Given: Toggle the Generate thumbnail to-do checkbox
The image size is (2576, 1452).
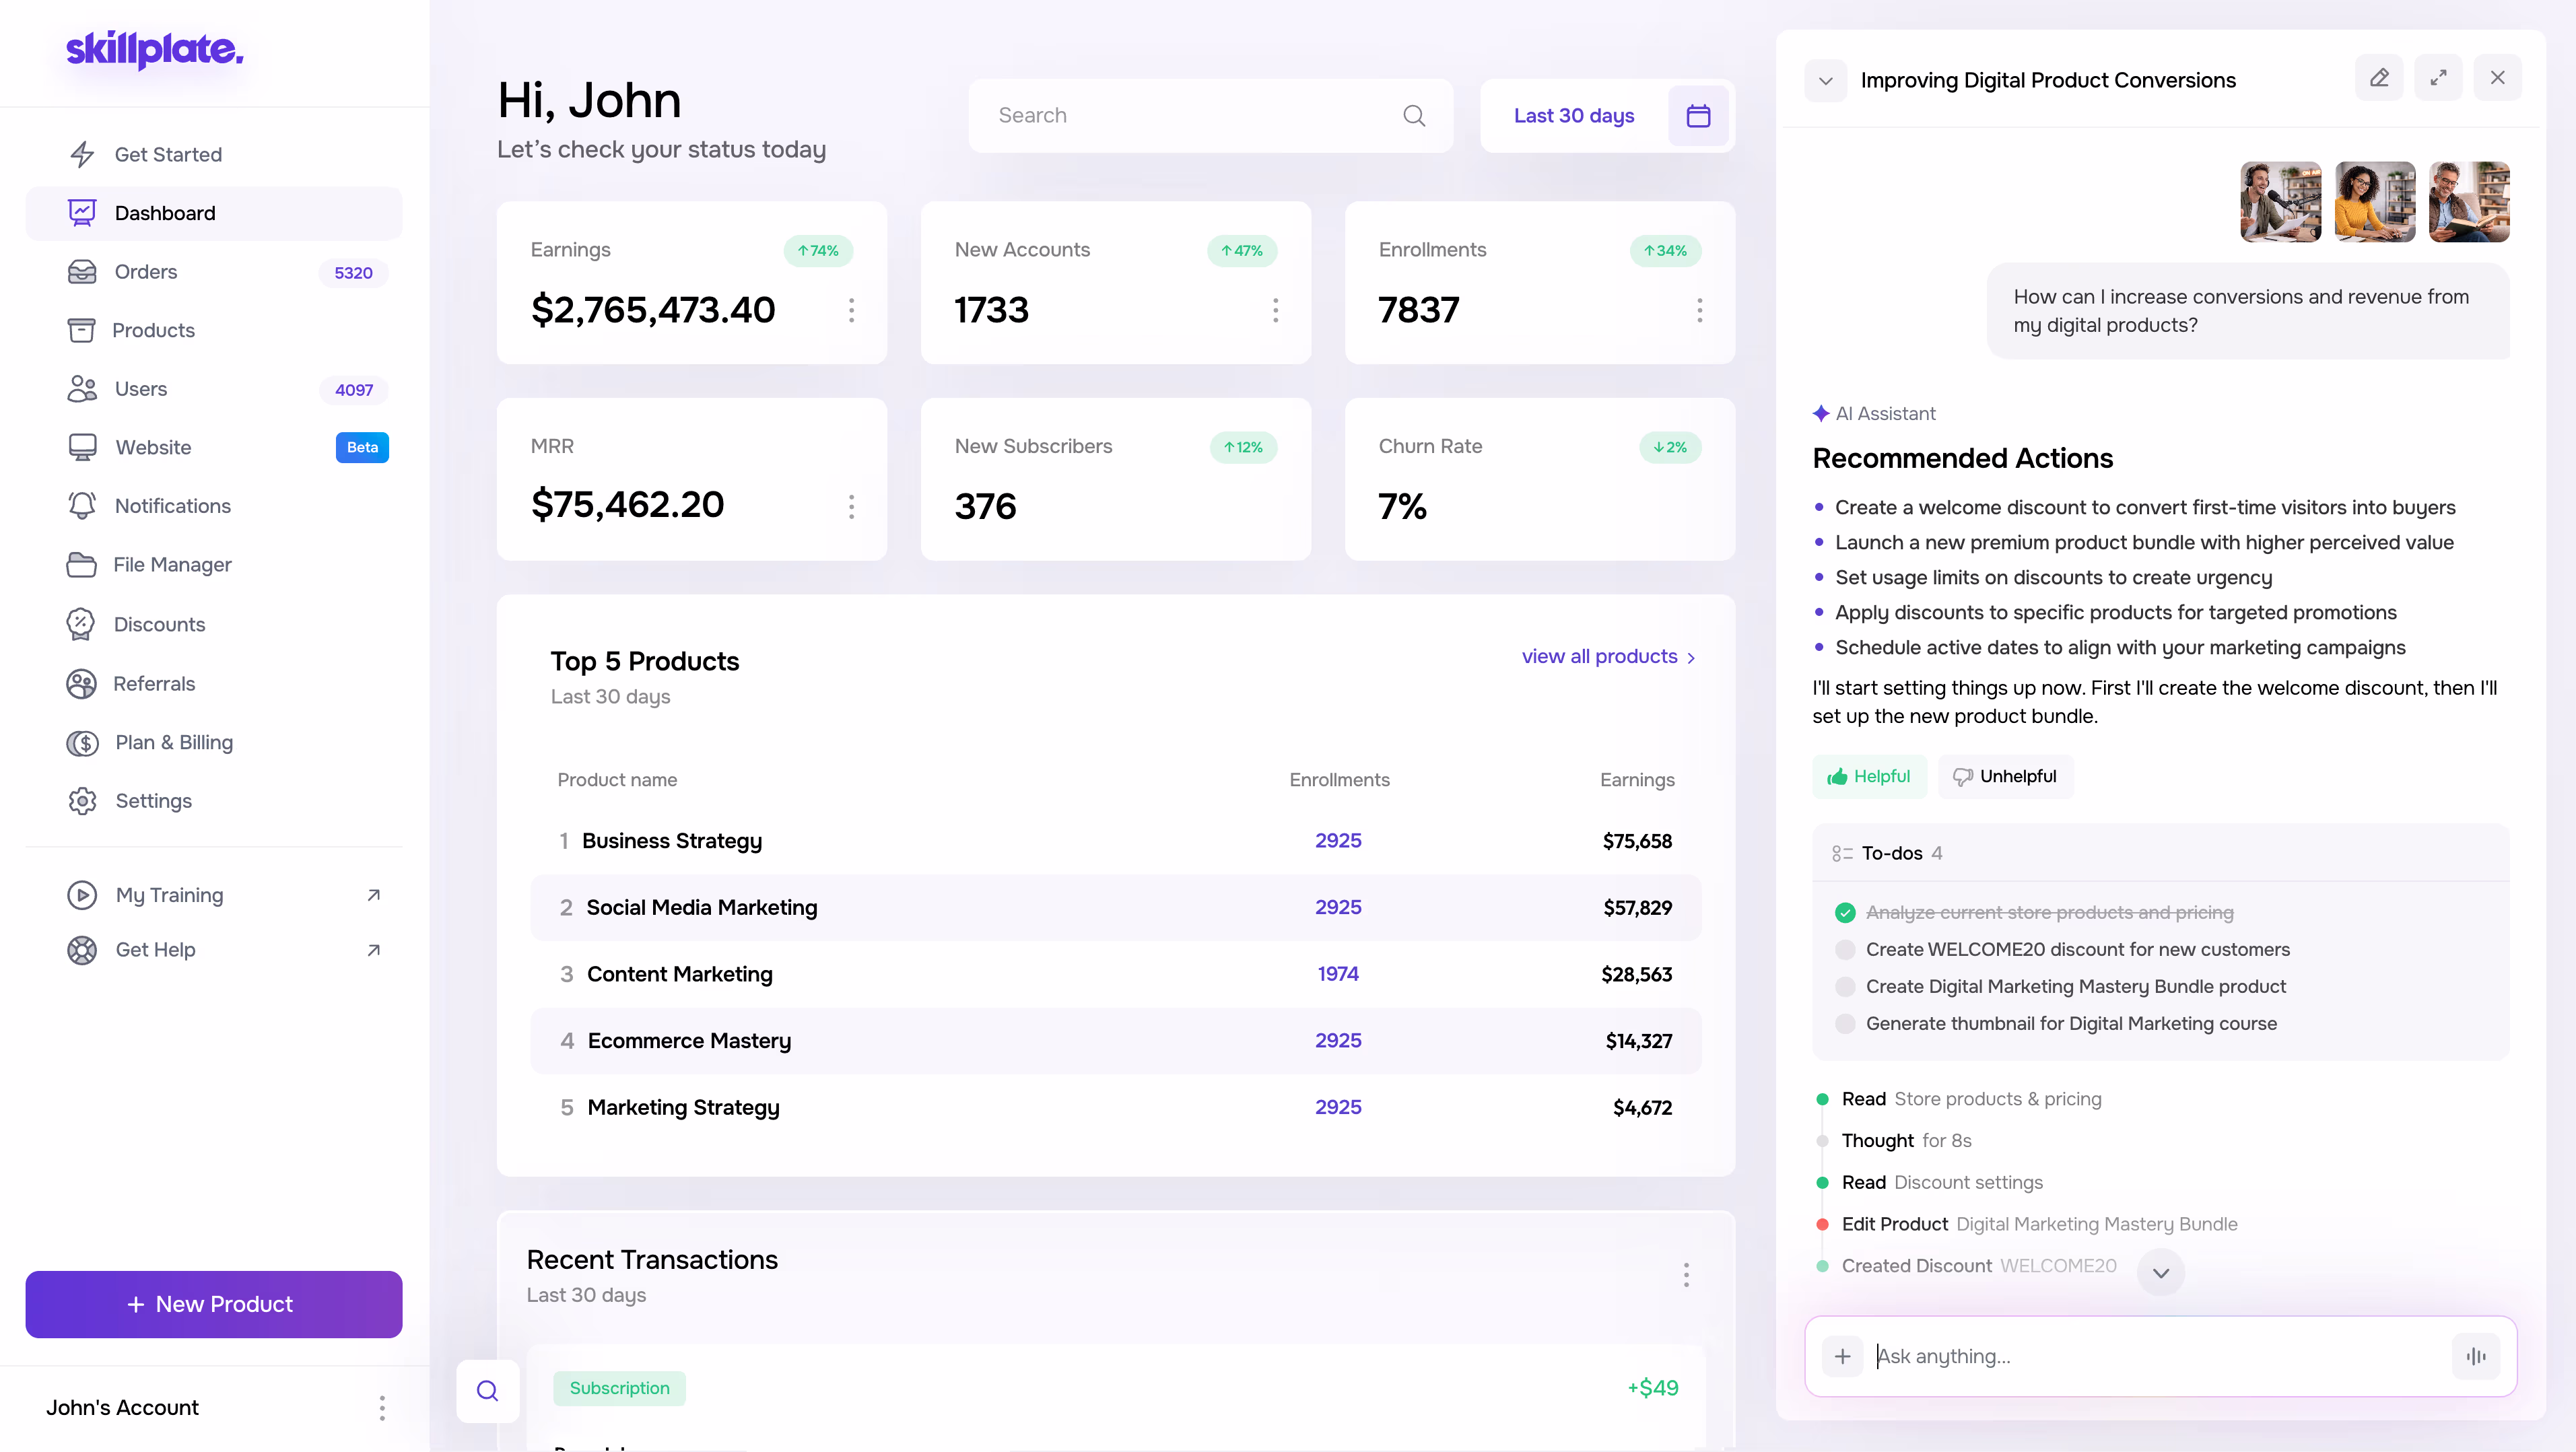Looking at the screenshot, I should (x=1845, y=1023).
